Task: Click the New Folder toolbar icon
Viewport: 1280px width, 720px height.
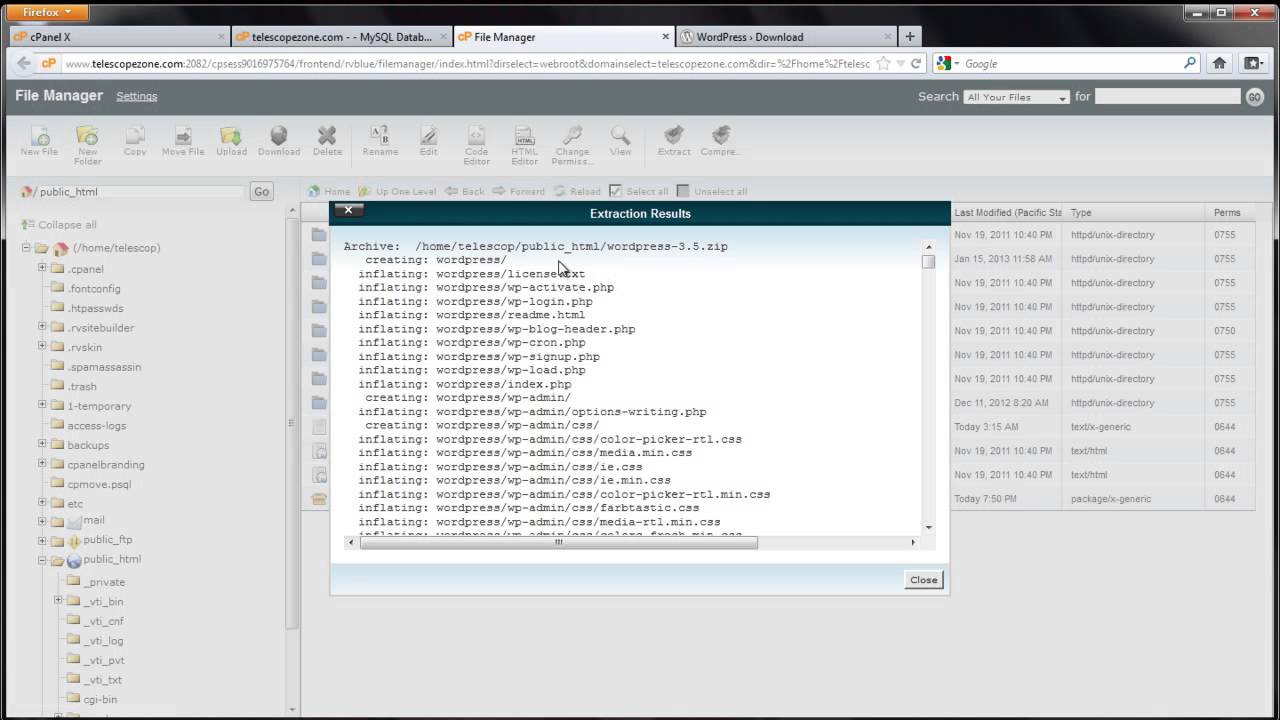Action: coord(87,145)
